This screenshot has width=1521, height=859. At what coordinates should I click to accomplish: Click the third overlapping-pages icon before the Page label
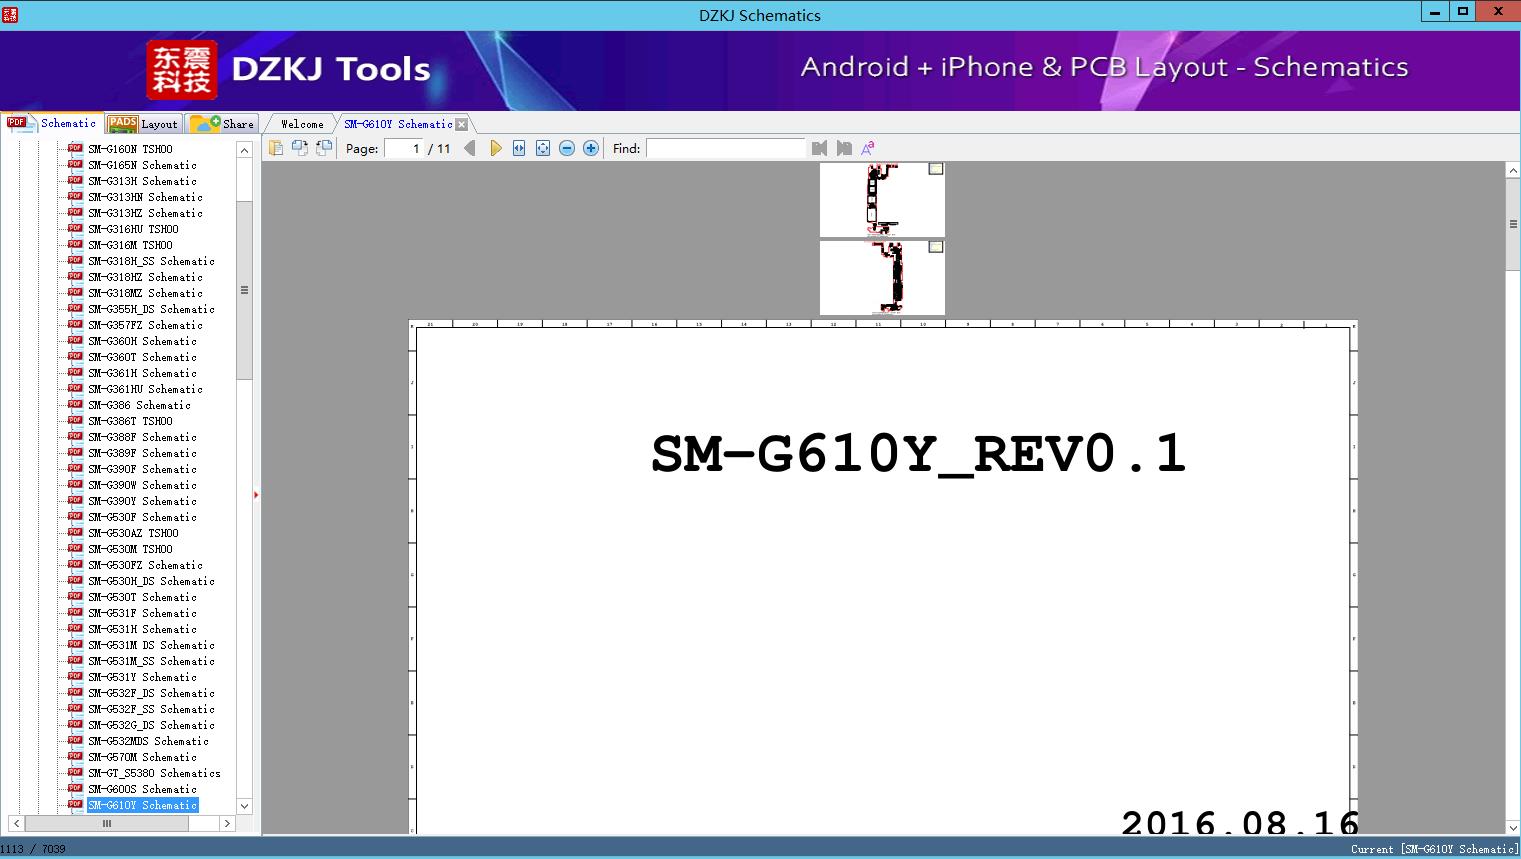(x=324, y=148)
